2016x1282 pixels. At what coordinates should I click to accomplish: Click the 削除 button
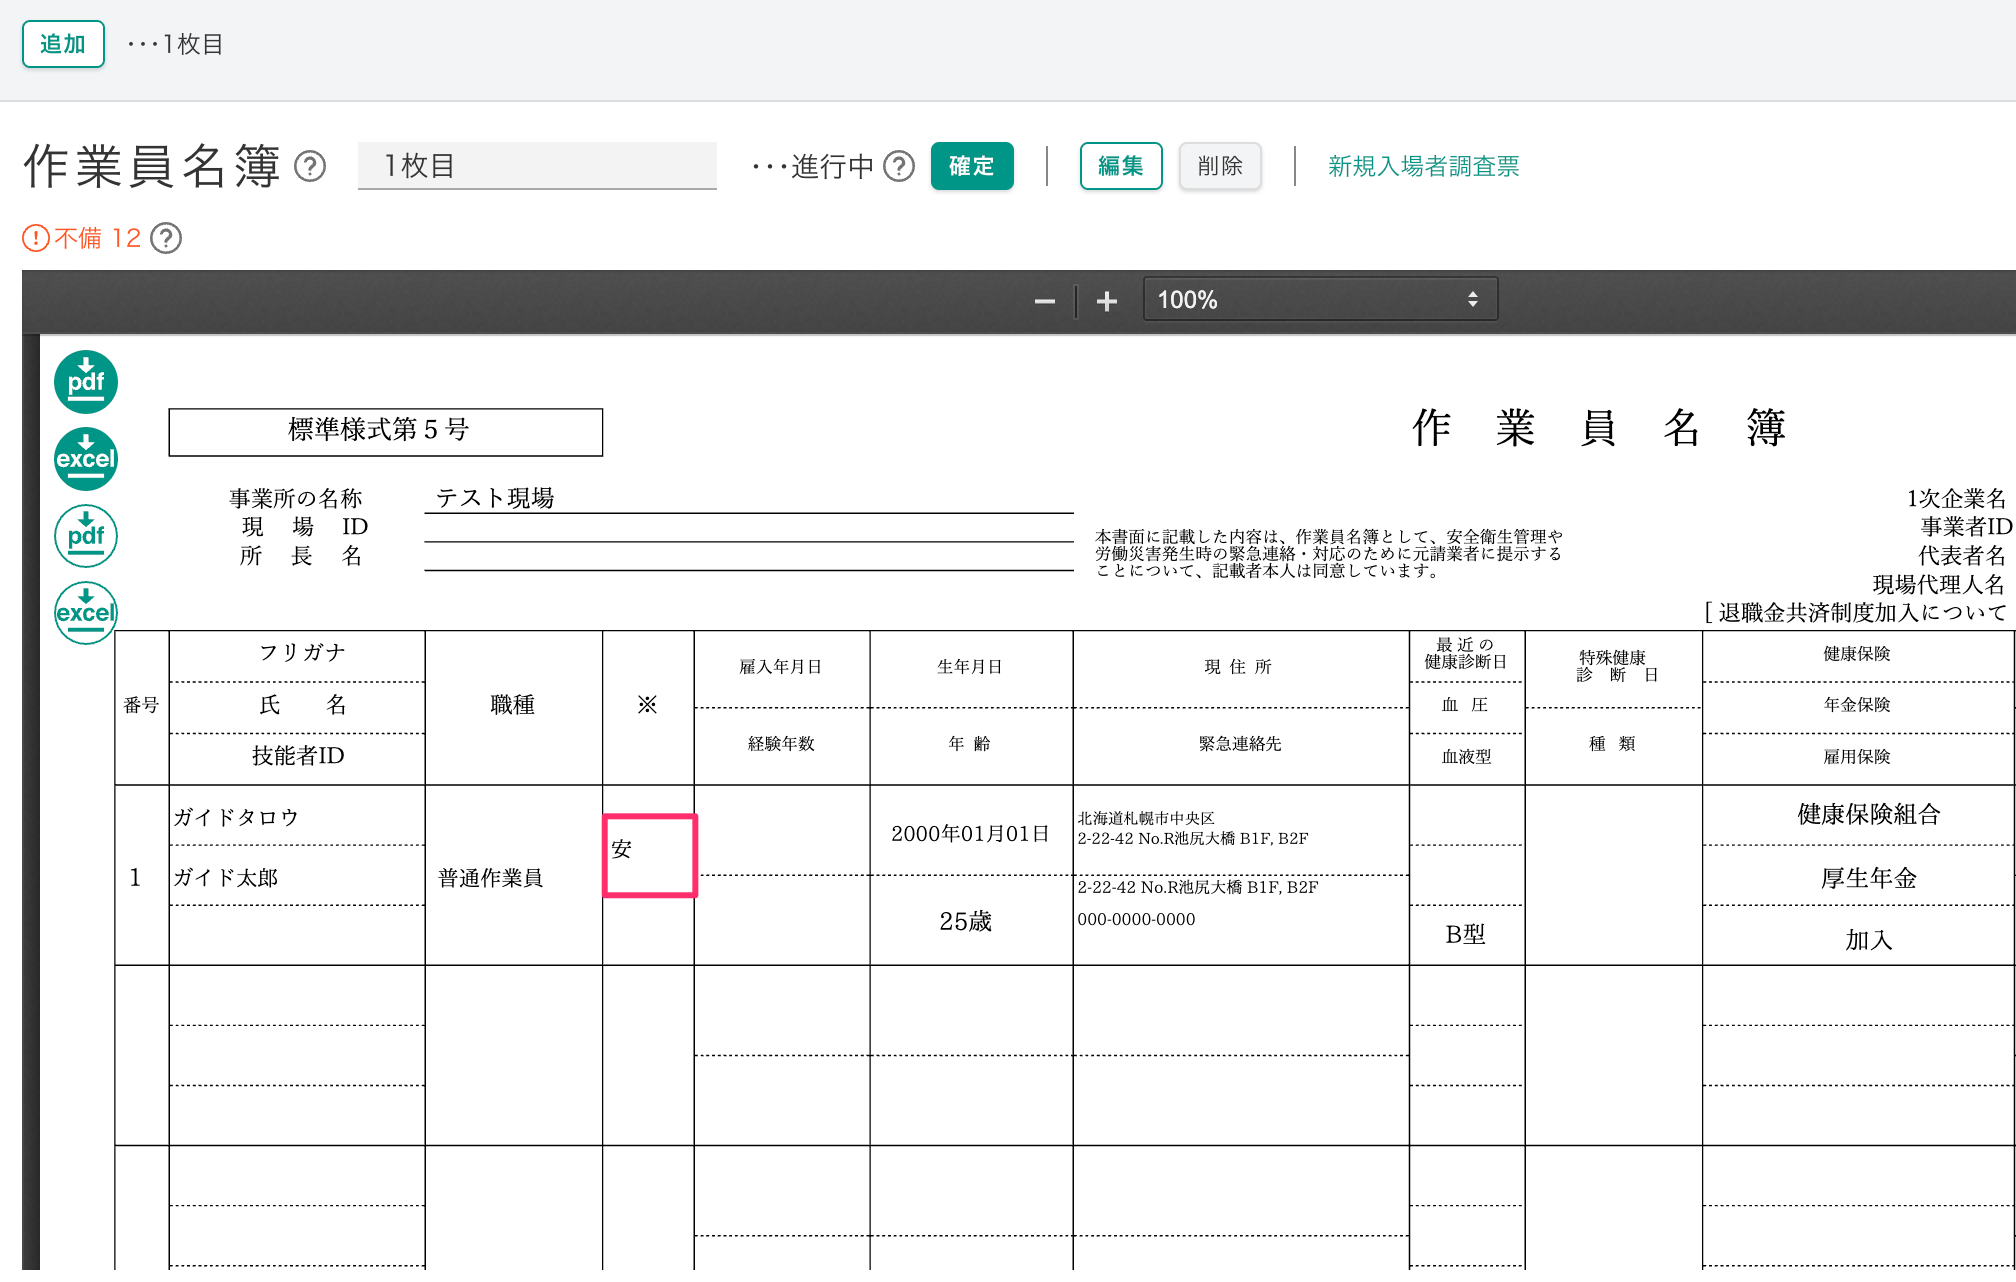tap(1219, 166)
